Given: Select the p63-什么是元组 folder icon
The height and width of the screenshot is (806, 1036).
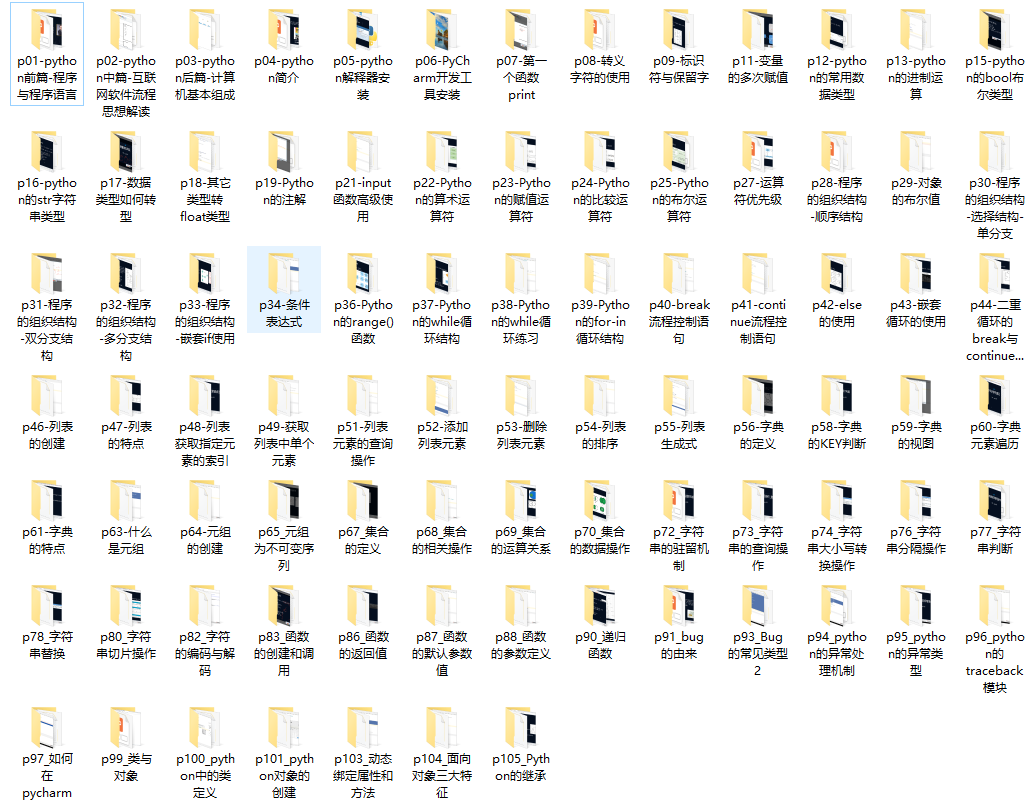Looking at the screenshot, I should tap(126, 501).
